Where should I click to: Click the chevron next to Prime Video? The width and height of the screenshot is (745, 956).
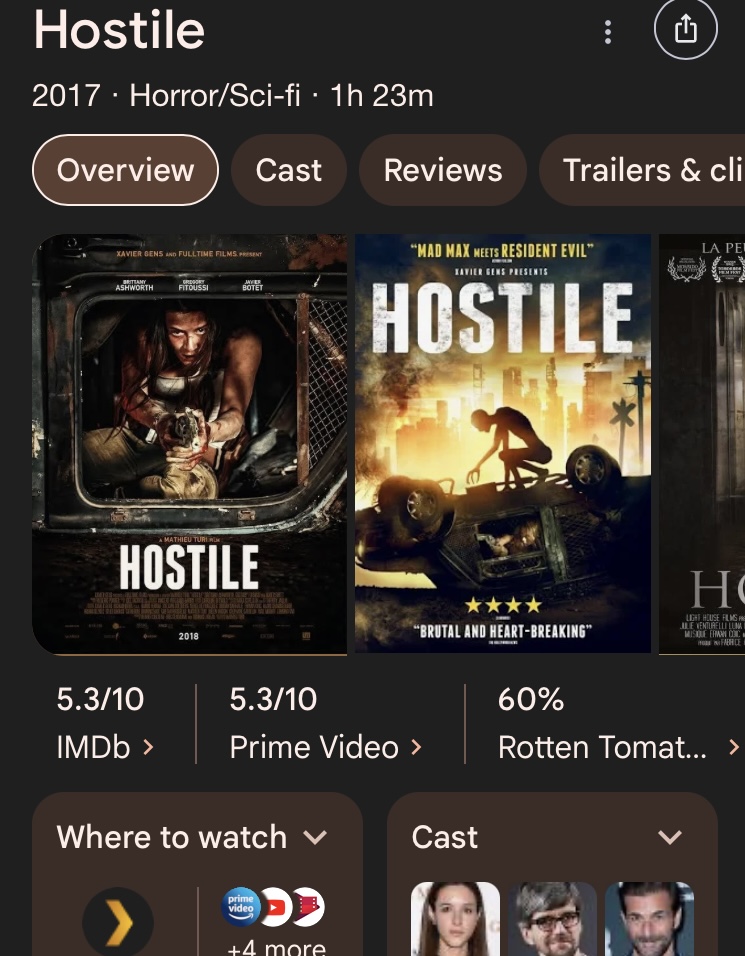[416, 747]
